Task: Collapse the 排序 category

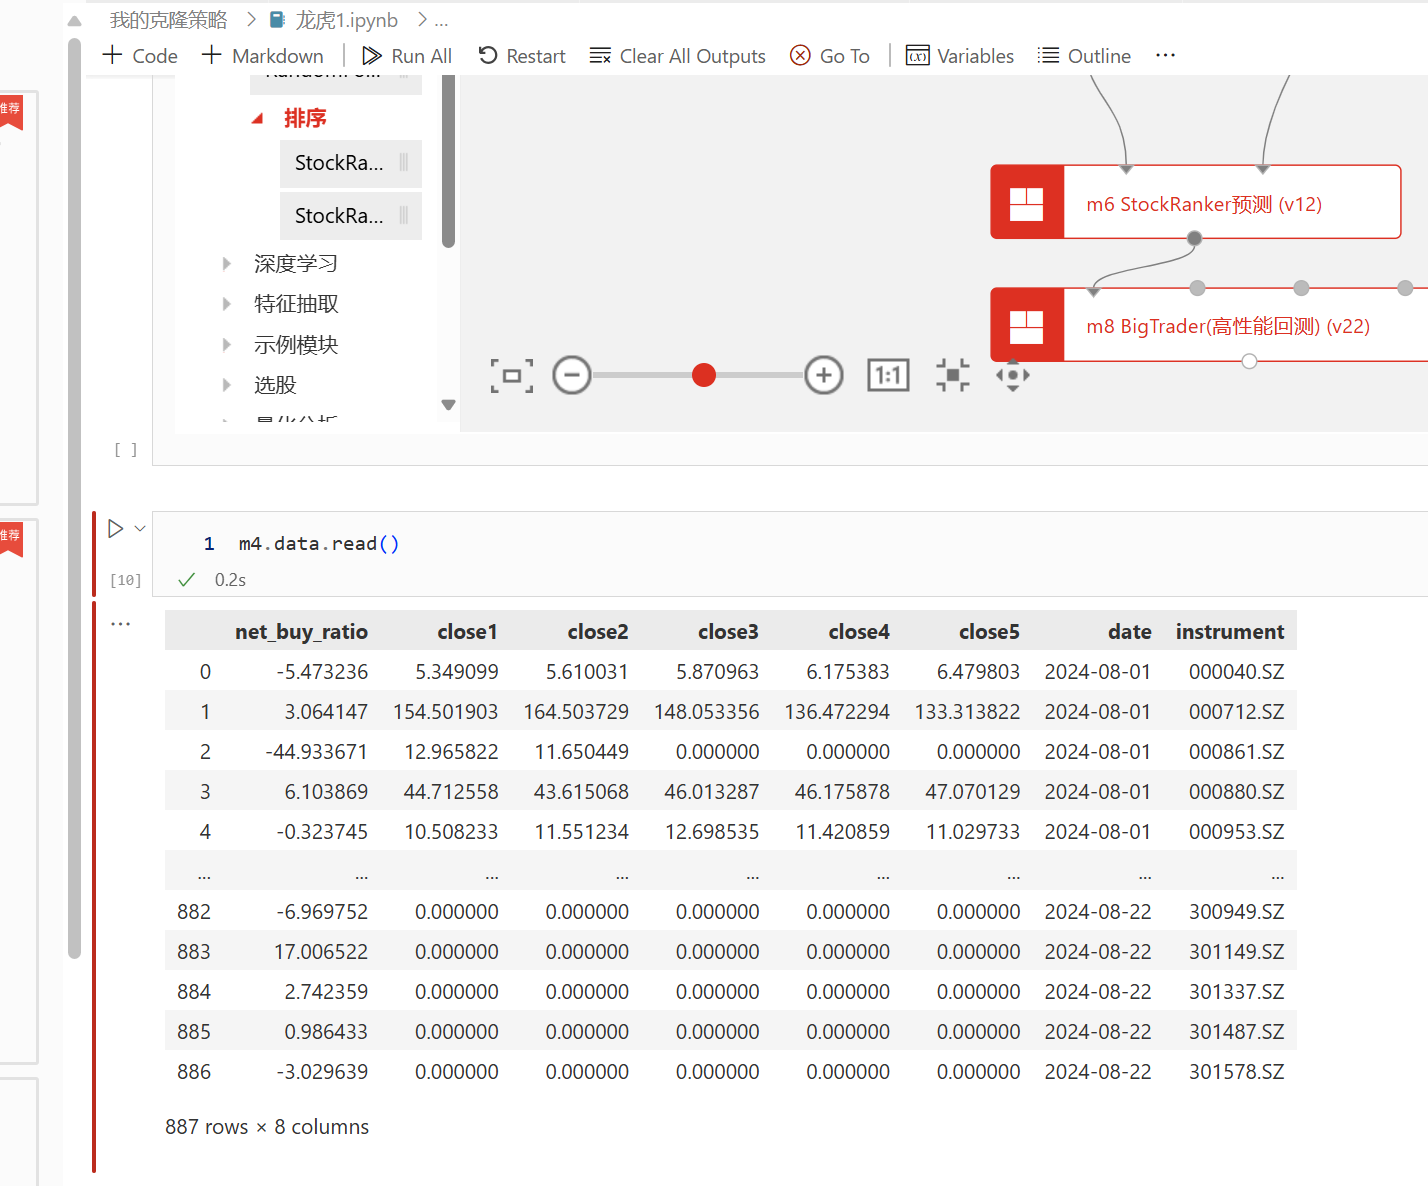Action: [258, 118]
